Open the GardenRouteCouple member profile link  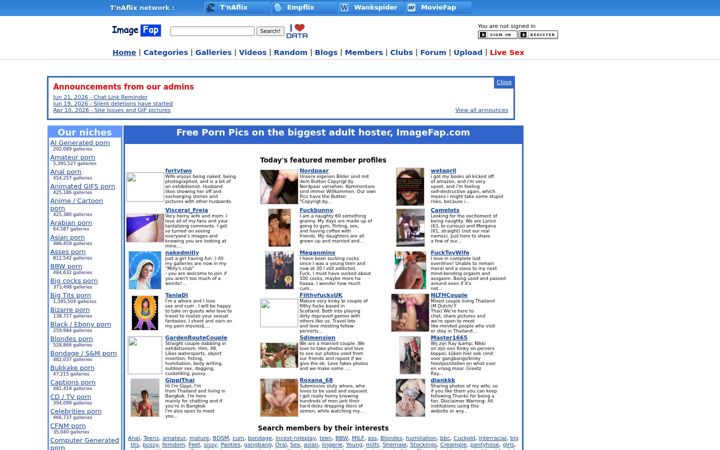coord(196,338)
